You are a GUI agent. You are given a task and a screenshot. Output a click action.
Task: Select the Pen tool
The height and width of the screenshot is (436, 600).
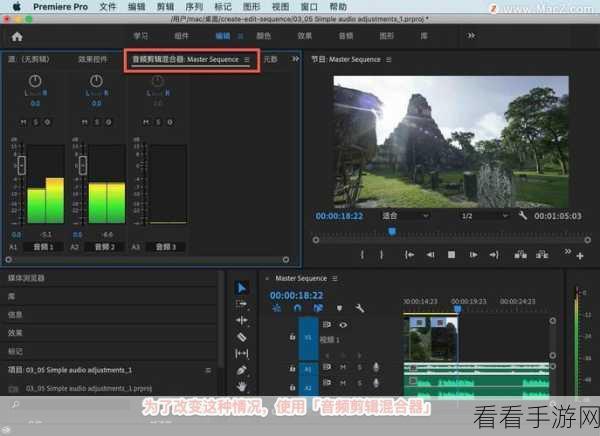point(241,370)
